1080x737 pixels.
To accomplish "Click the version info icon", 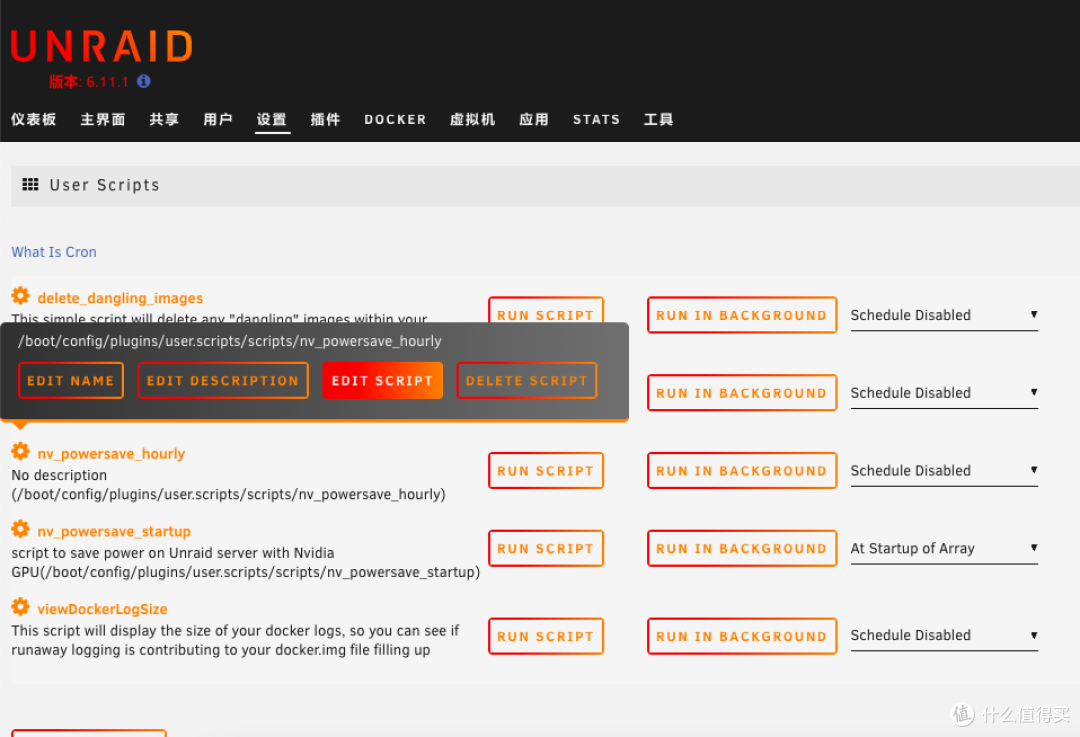I will click(x=143, y=81).
